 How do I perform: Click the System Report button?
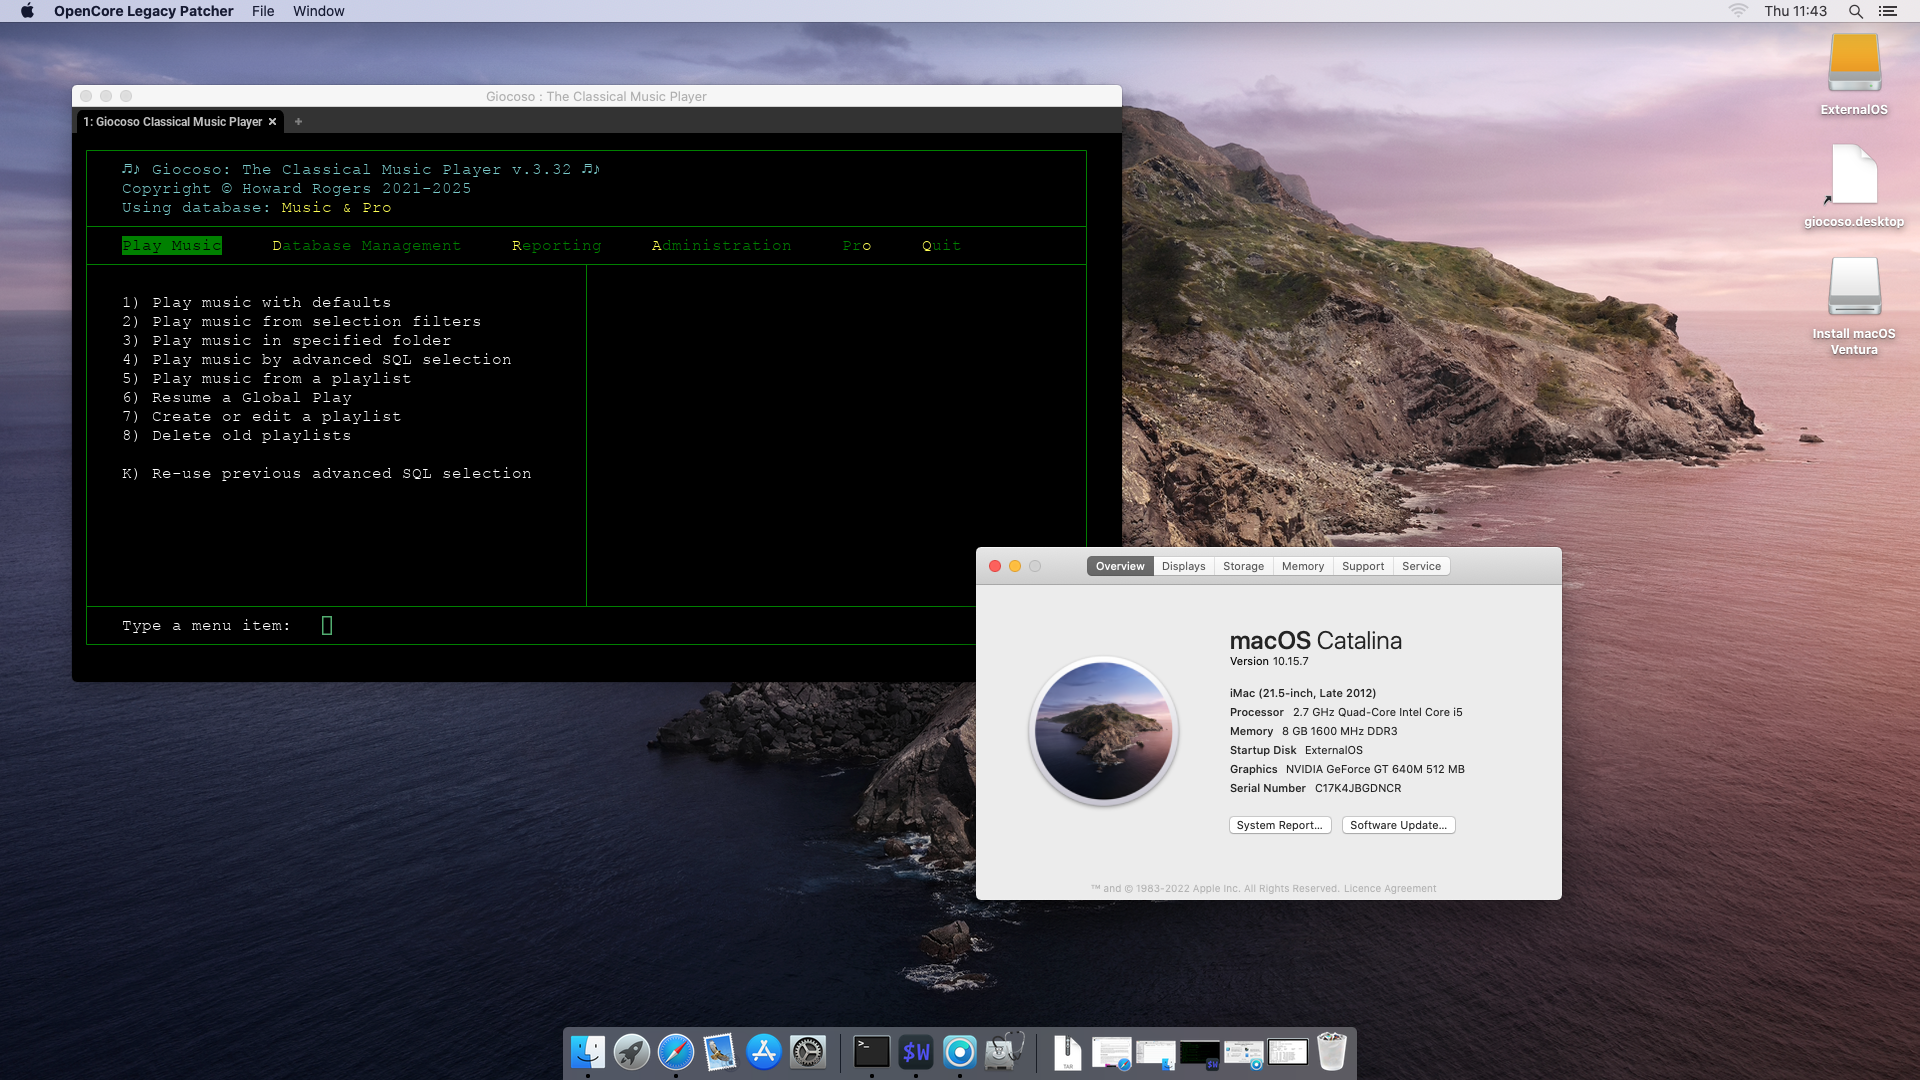(1280, 825)
